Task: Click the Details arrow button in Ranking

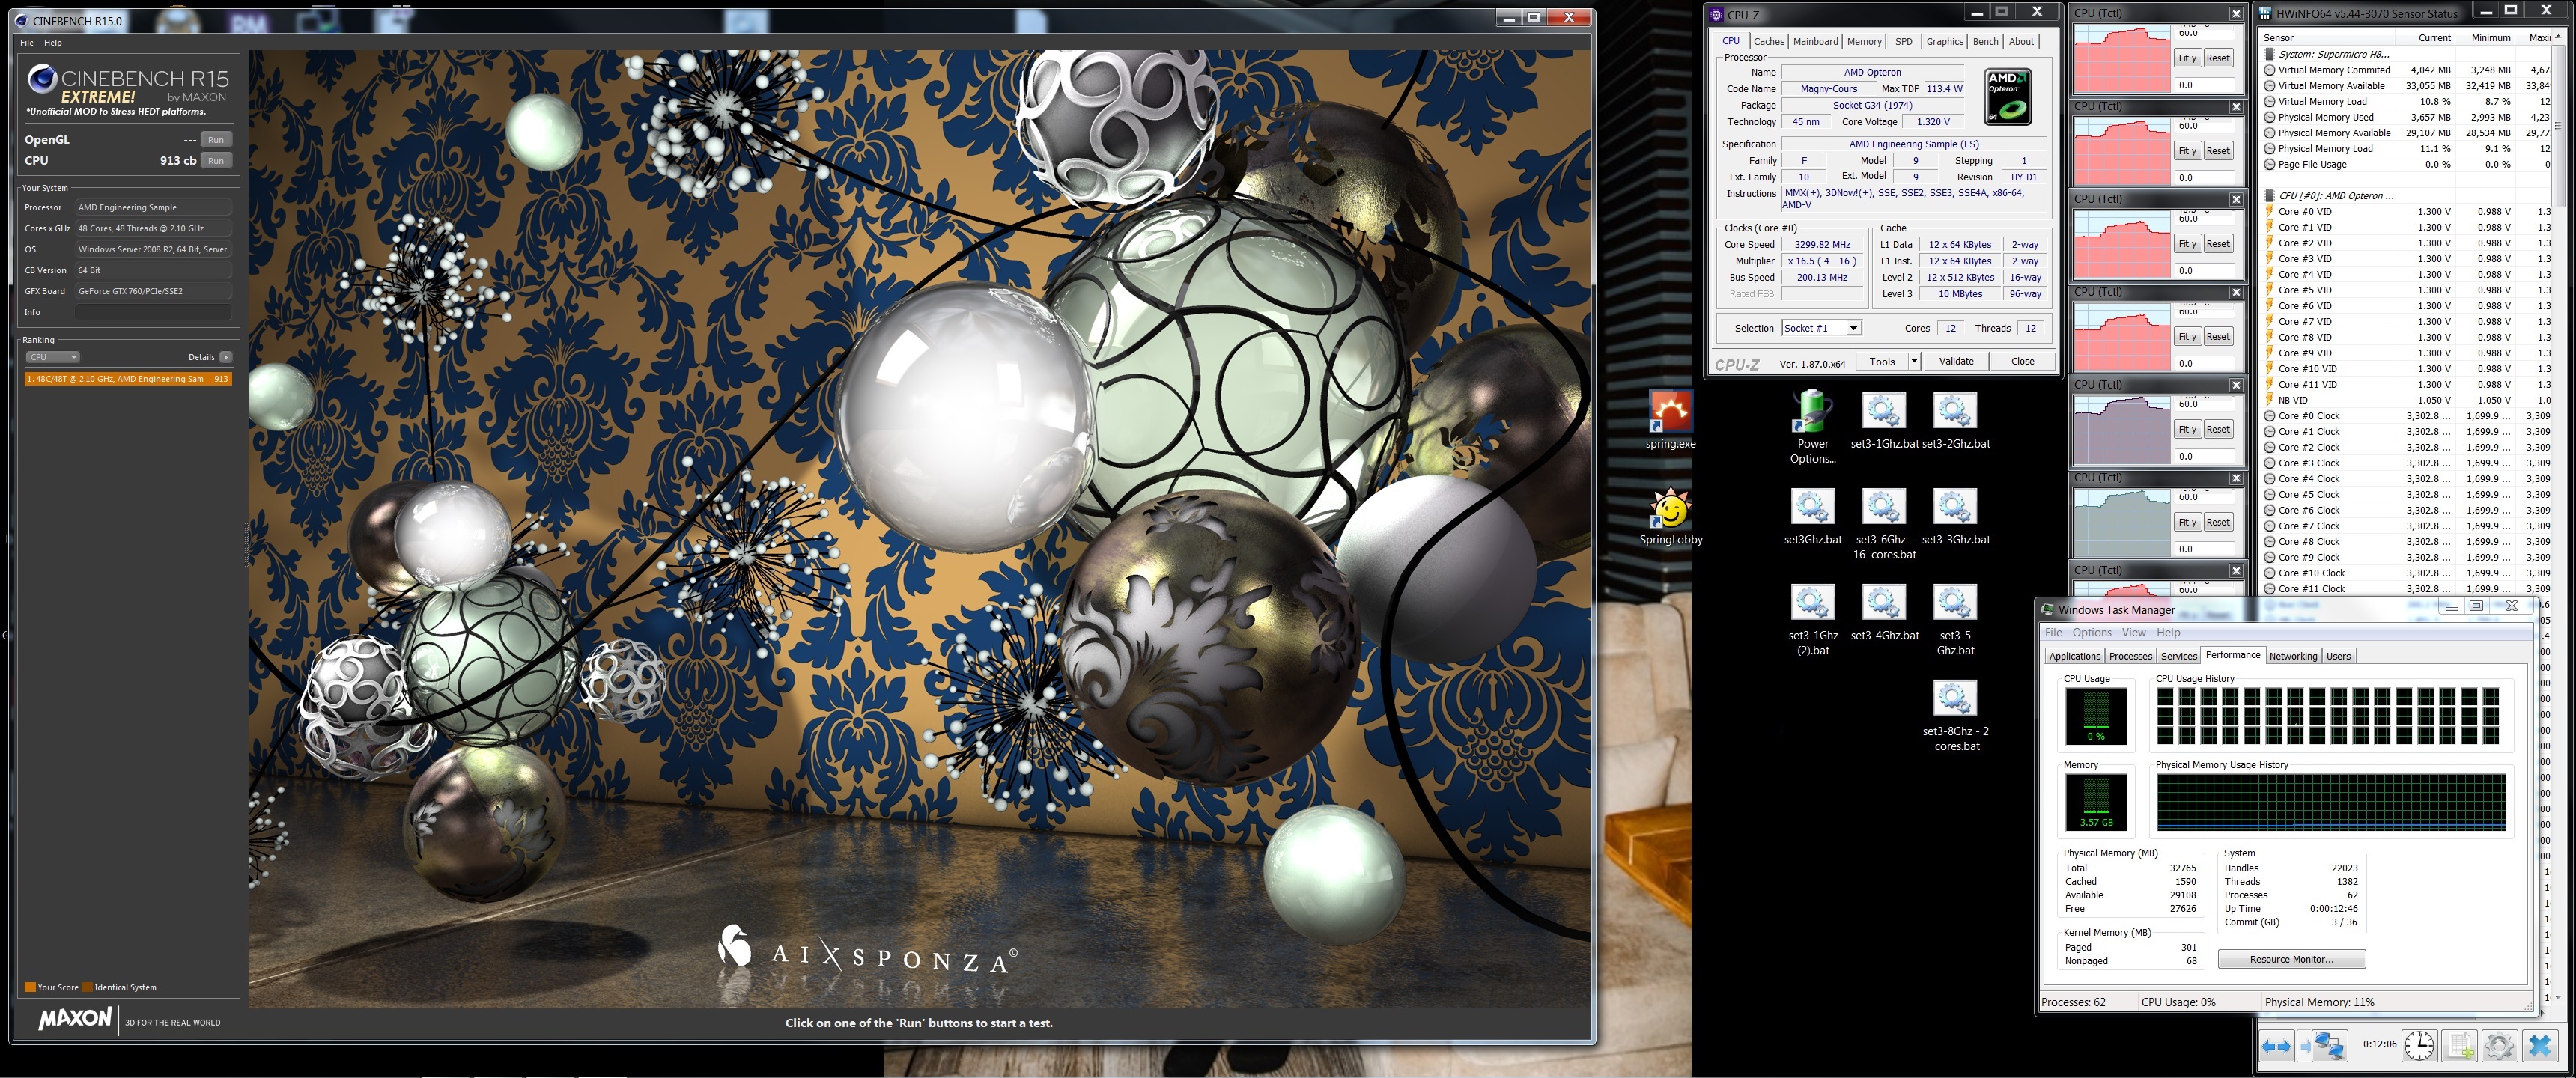Action: coord(226,357)
